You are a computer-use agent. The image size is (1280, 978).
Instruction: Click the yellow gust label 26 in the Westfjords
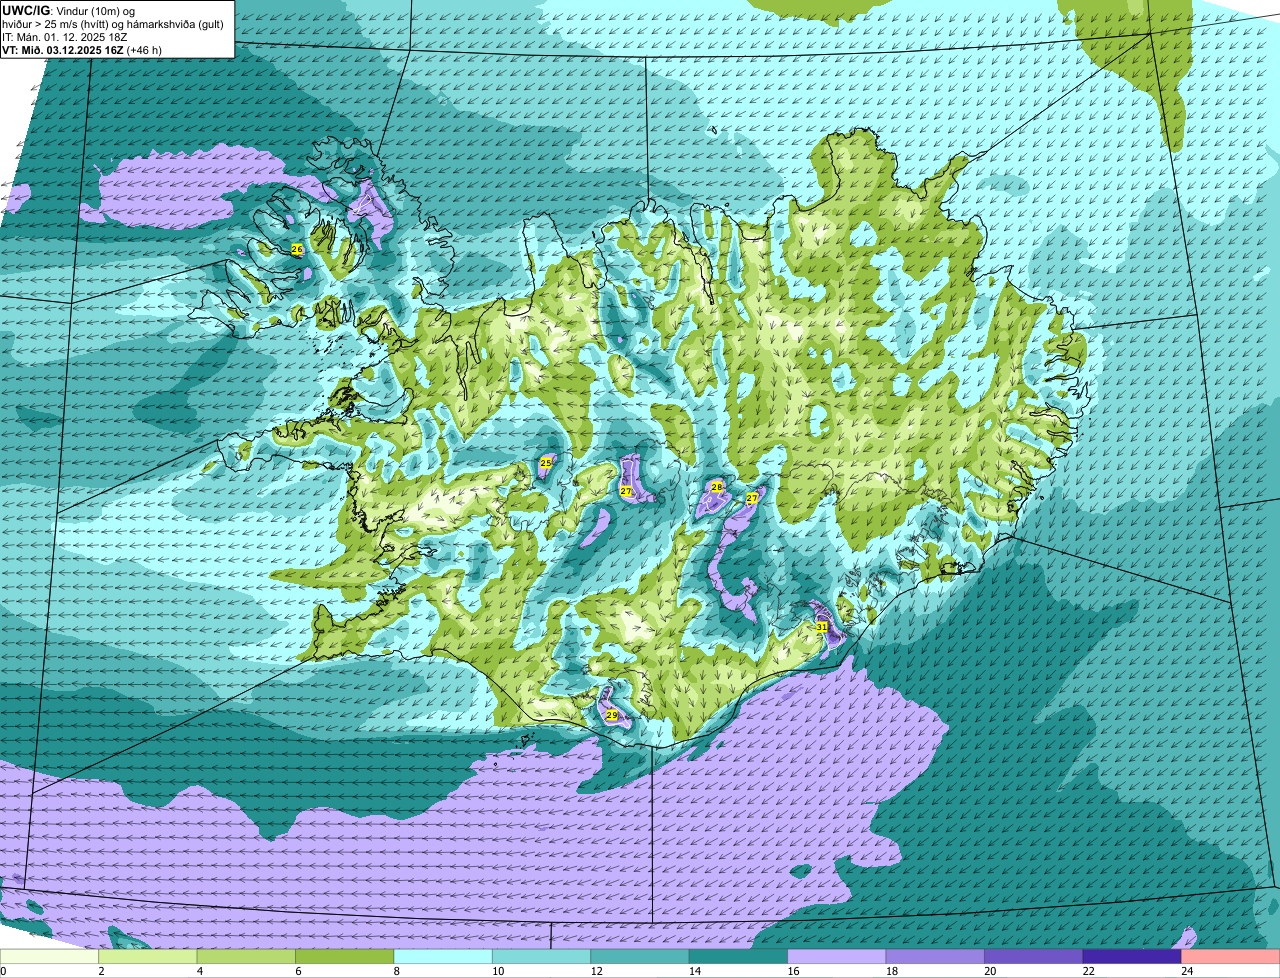pyautogui.click(x=297, y=249)
